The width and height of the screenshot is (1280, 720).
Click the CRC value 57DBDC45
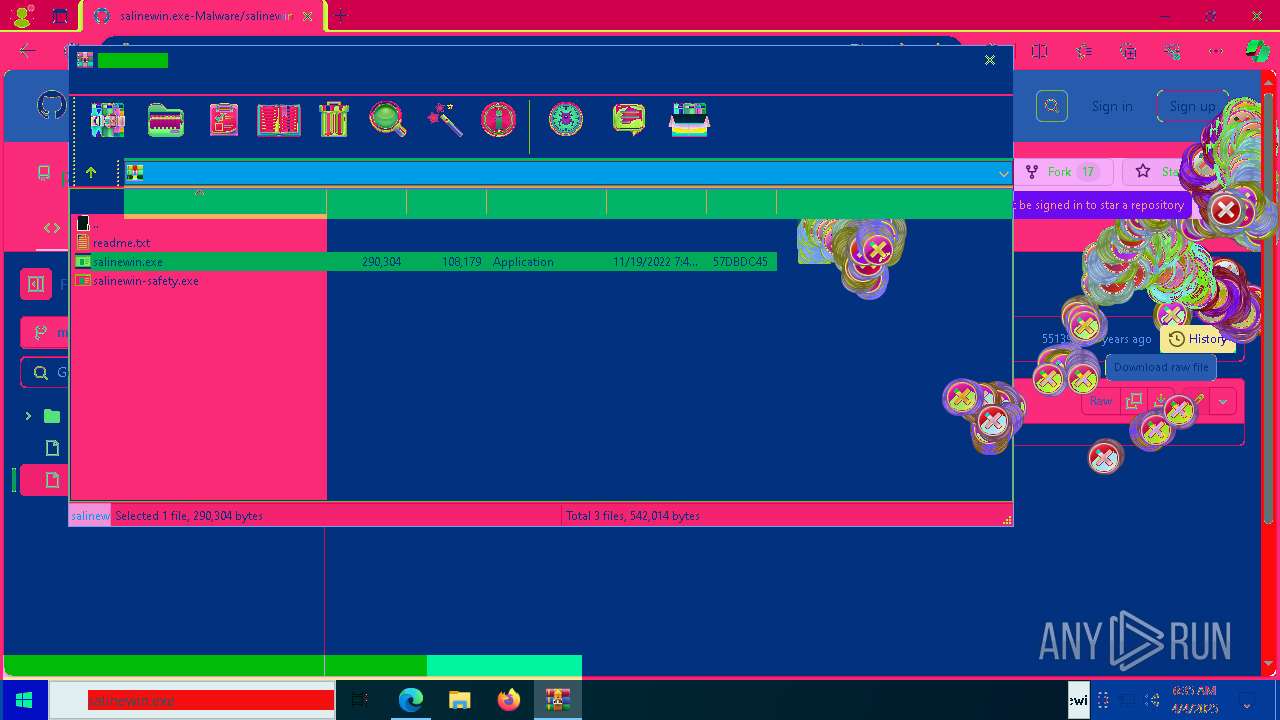[x=740, y=262]
